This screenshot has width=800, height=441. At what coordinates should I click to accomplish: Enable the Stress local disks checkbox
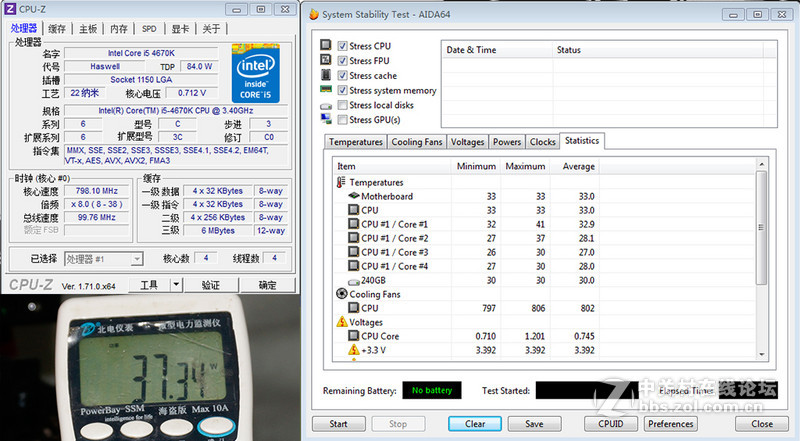tap(343, 105)
